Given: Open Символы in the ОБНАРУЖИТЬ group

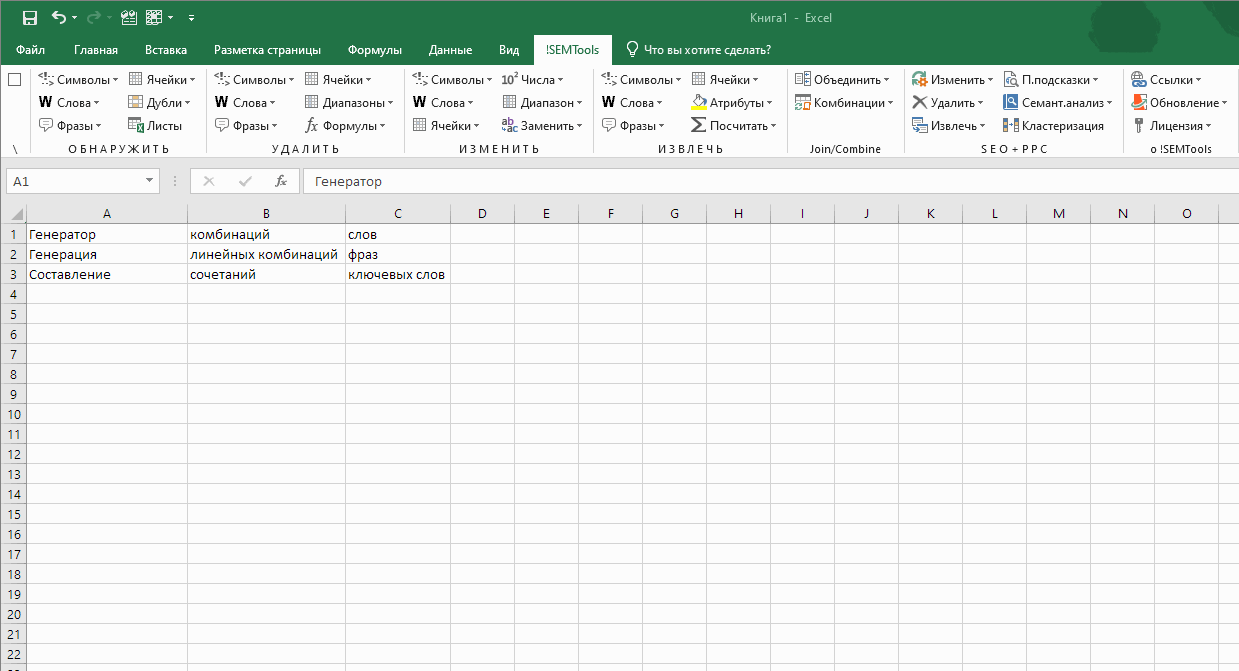Looking at the screenshot, I should (78, 79).
